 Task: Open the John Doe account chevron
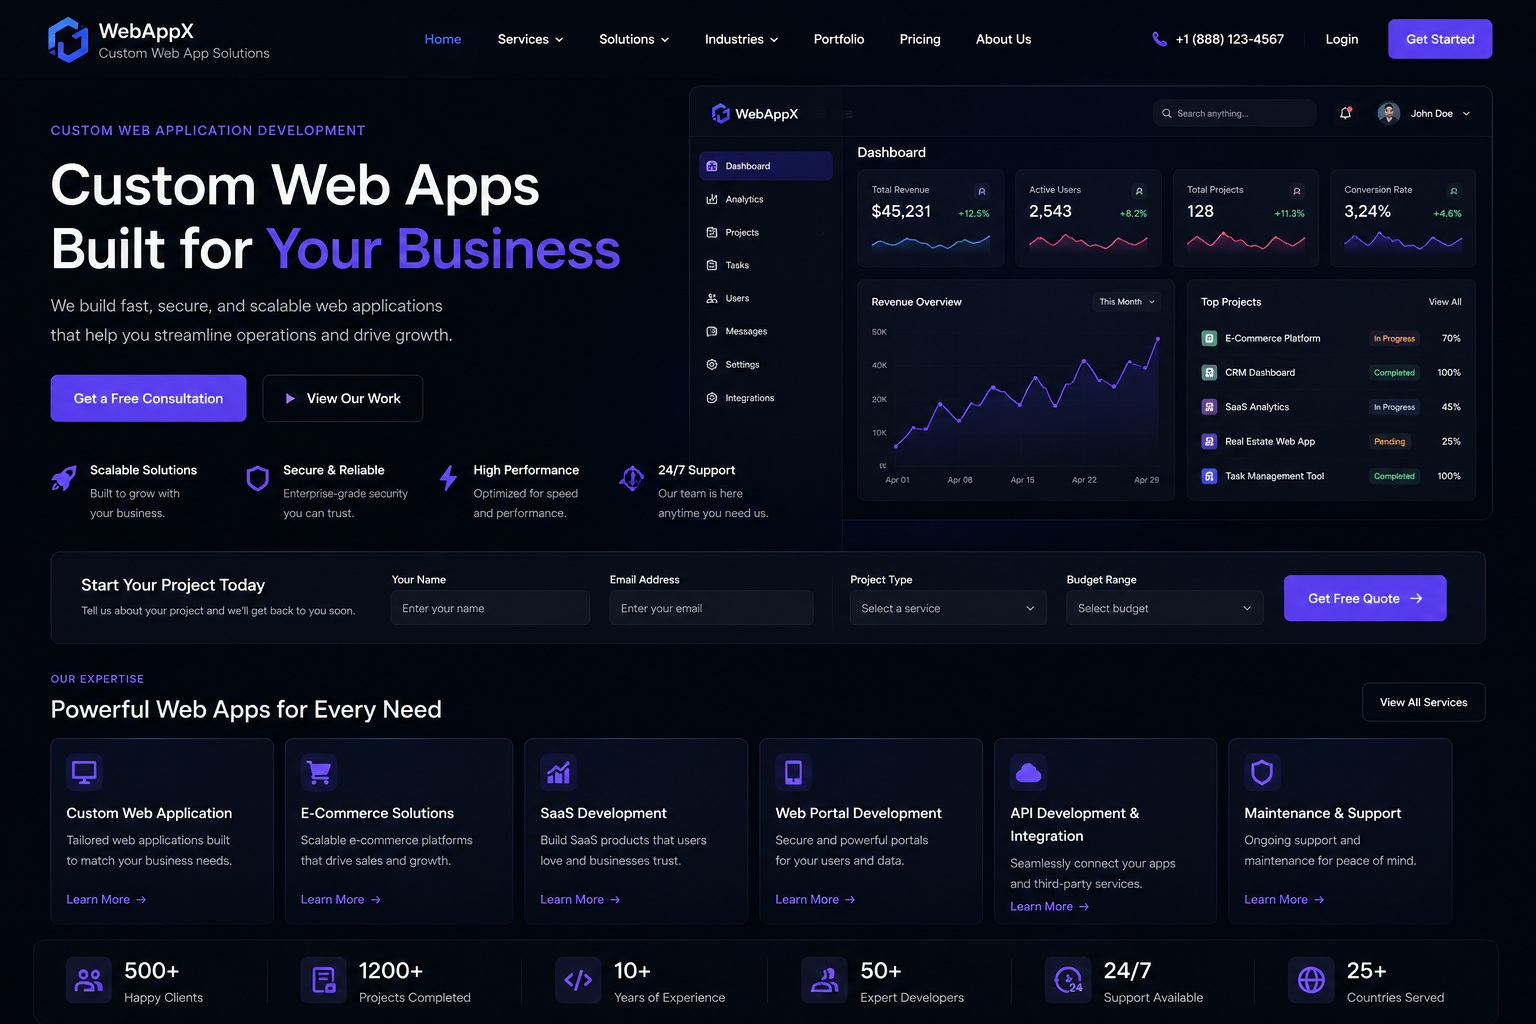1467,114
